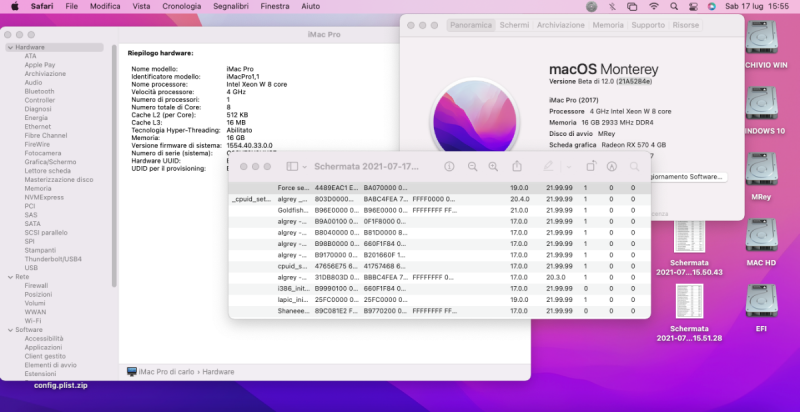This screenshot has height=412, width=800.
Task: Collapse the Software section in sidebar
Action: coord(10,329)
